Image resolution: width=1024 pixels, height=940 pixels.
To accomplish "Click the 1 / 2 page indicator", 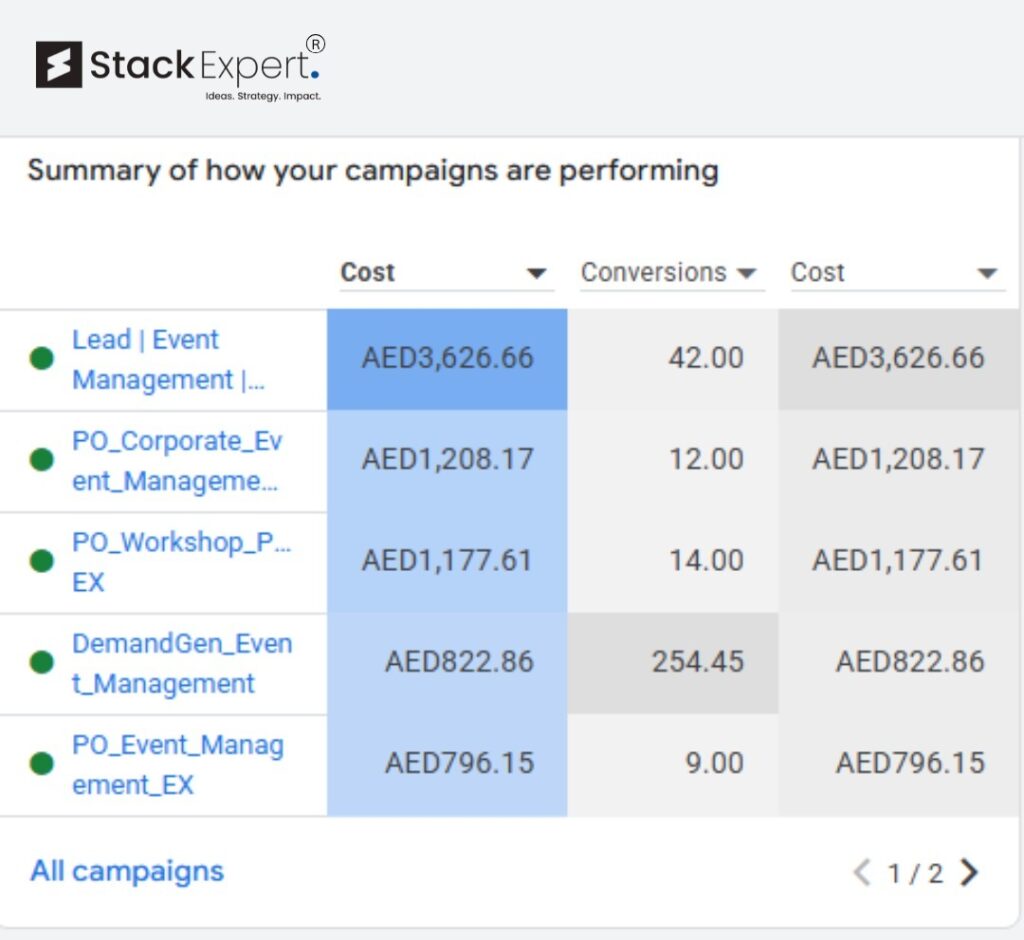I will 914,872.
